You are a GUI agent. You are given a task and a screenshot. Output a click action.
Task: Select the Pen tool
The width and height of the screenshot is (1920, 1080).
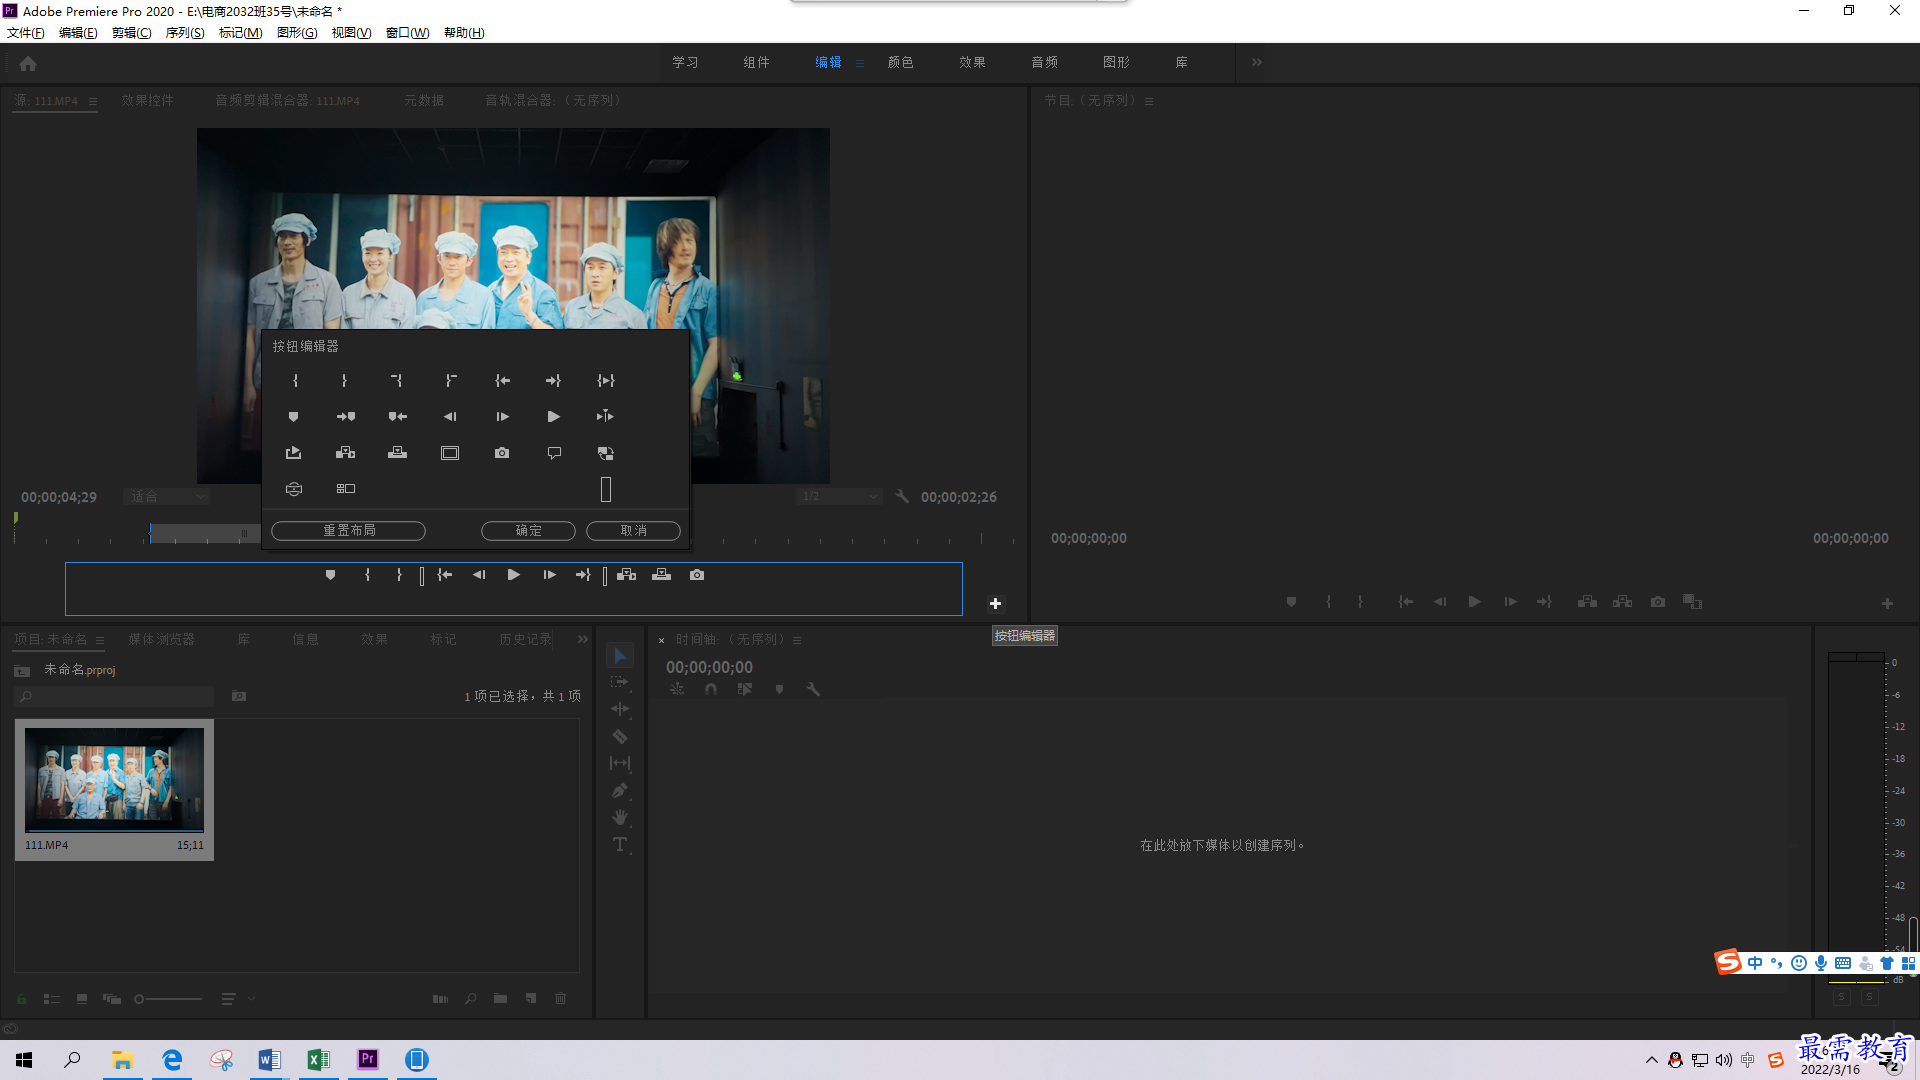pyautogui.click(x=620, y=790)
